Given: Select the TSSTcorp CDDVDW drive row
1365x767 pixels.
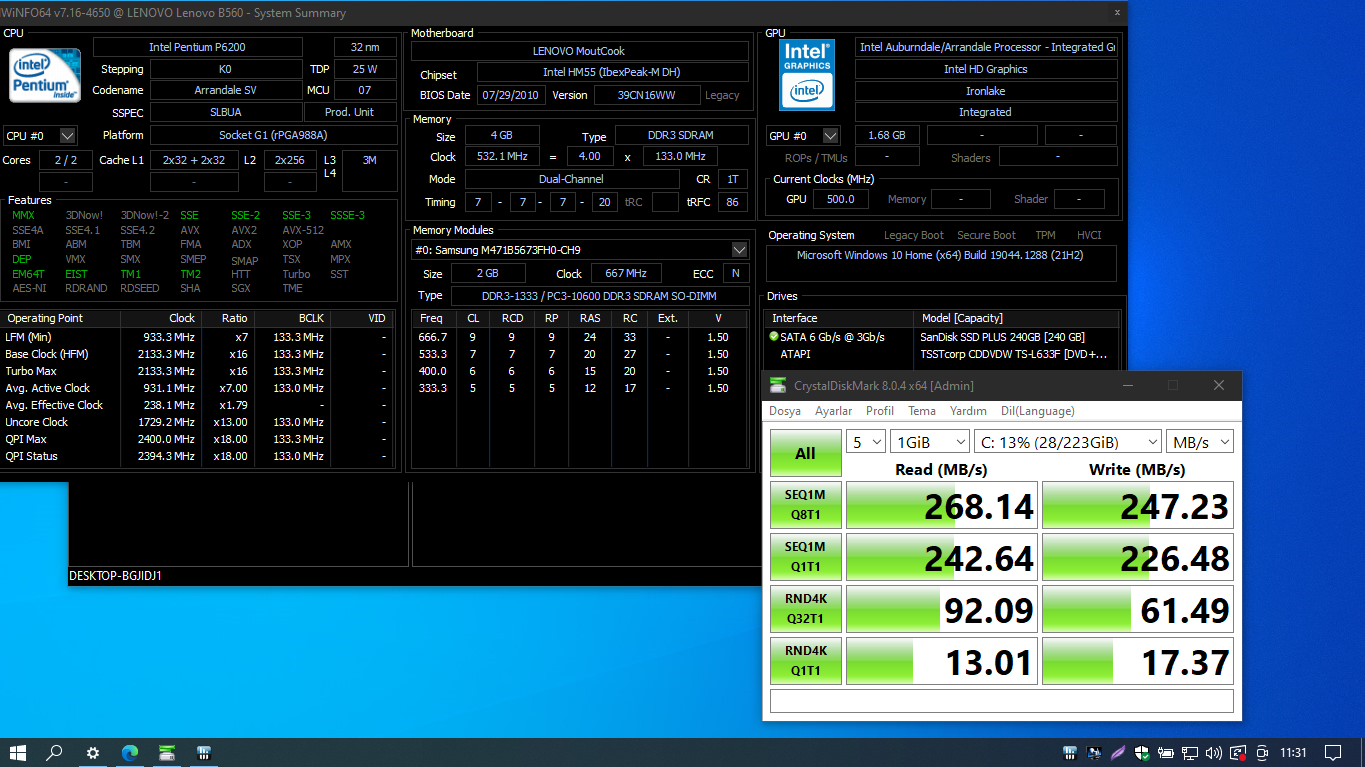Looking at the screenshot, I should (x=942, y=354).
